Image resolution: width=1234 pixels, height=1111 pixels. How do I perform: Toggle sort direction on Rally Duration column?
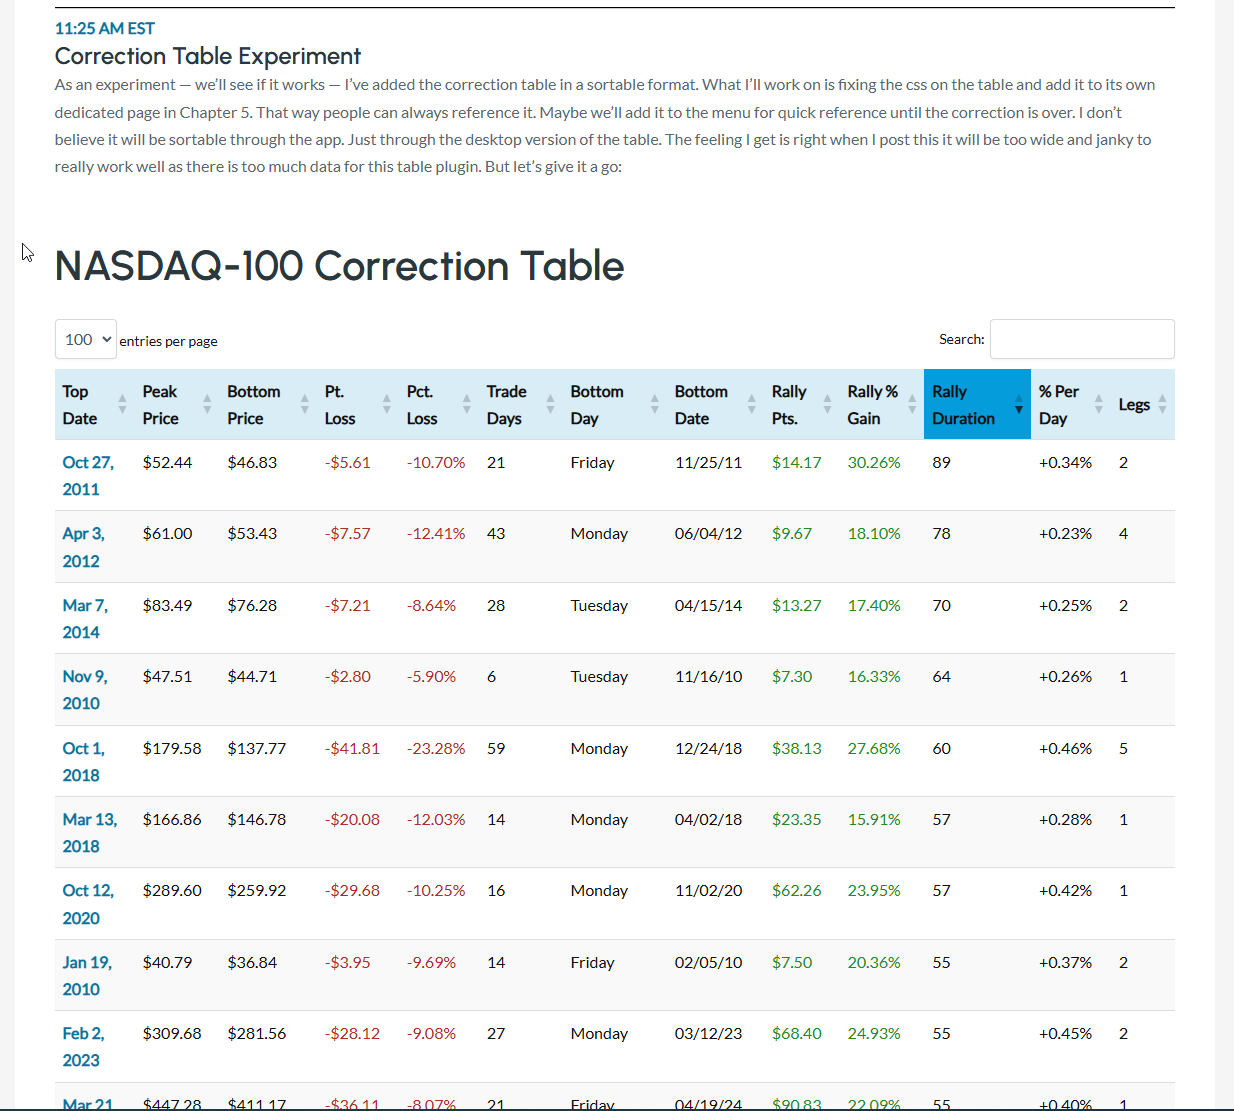click(x=1018, y=405)
